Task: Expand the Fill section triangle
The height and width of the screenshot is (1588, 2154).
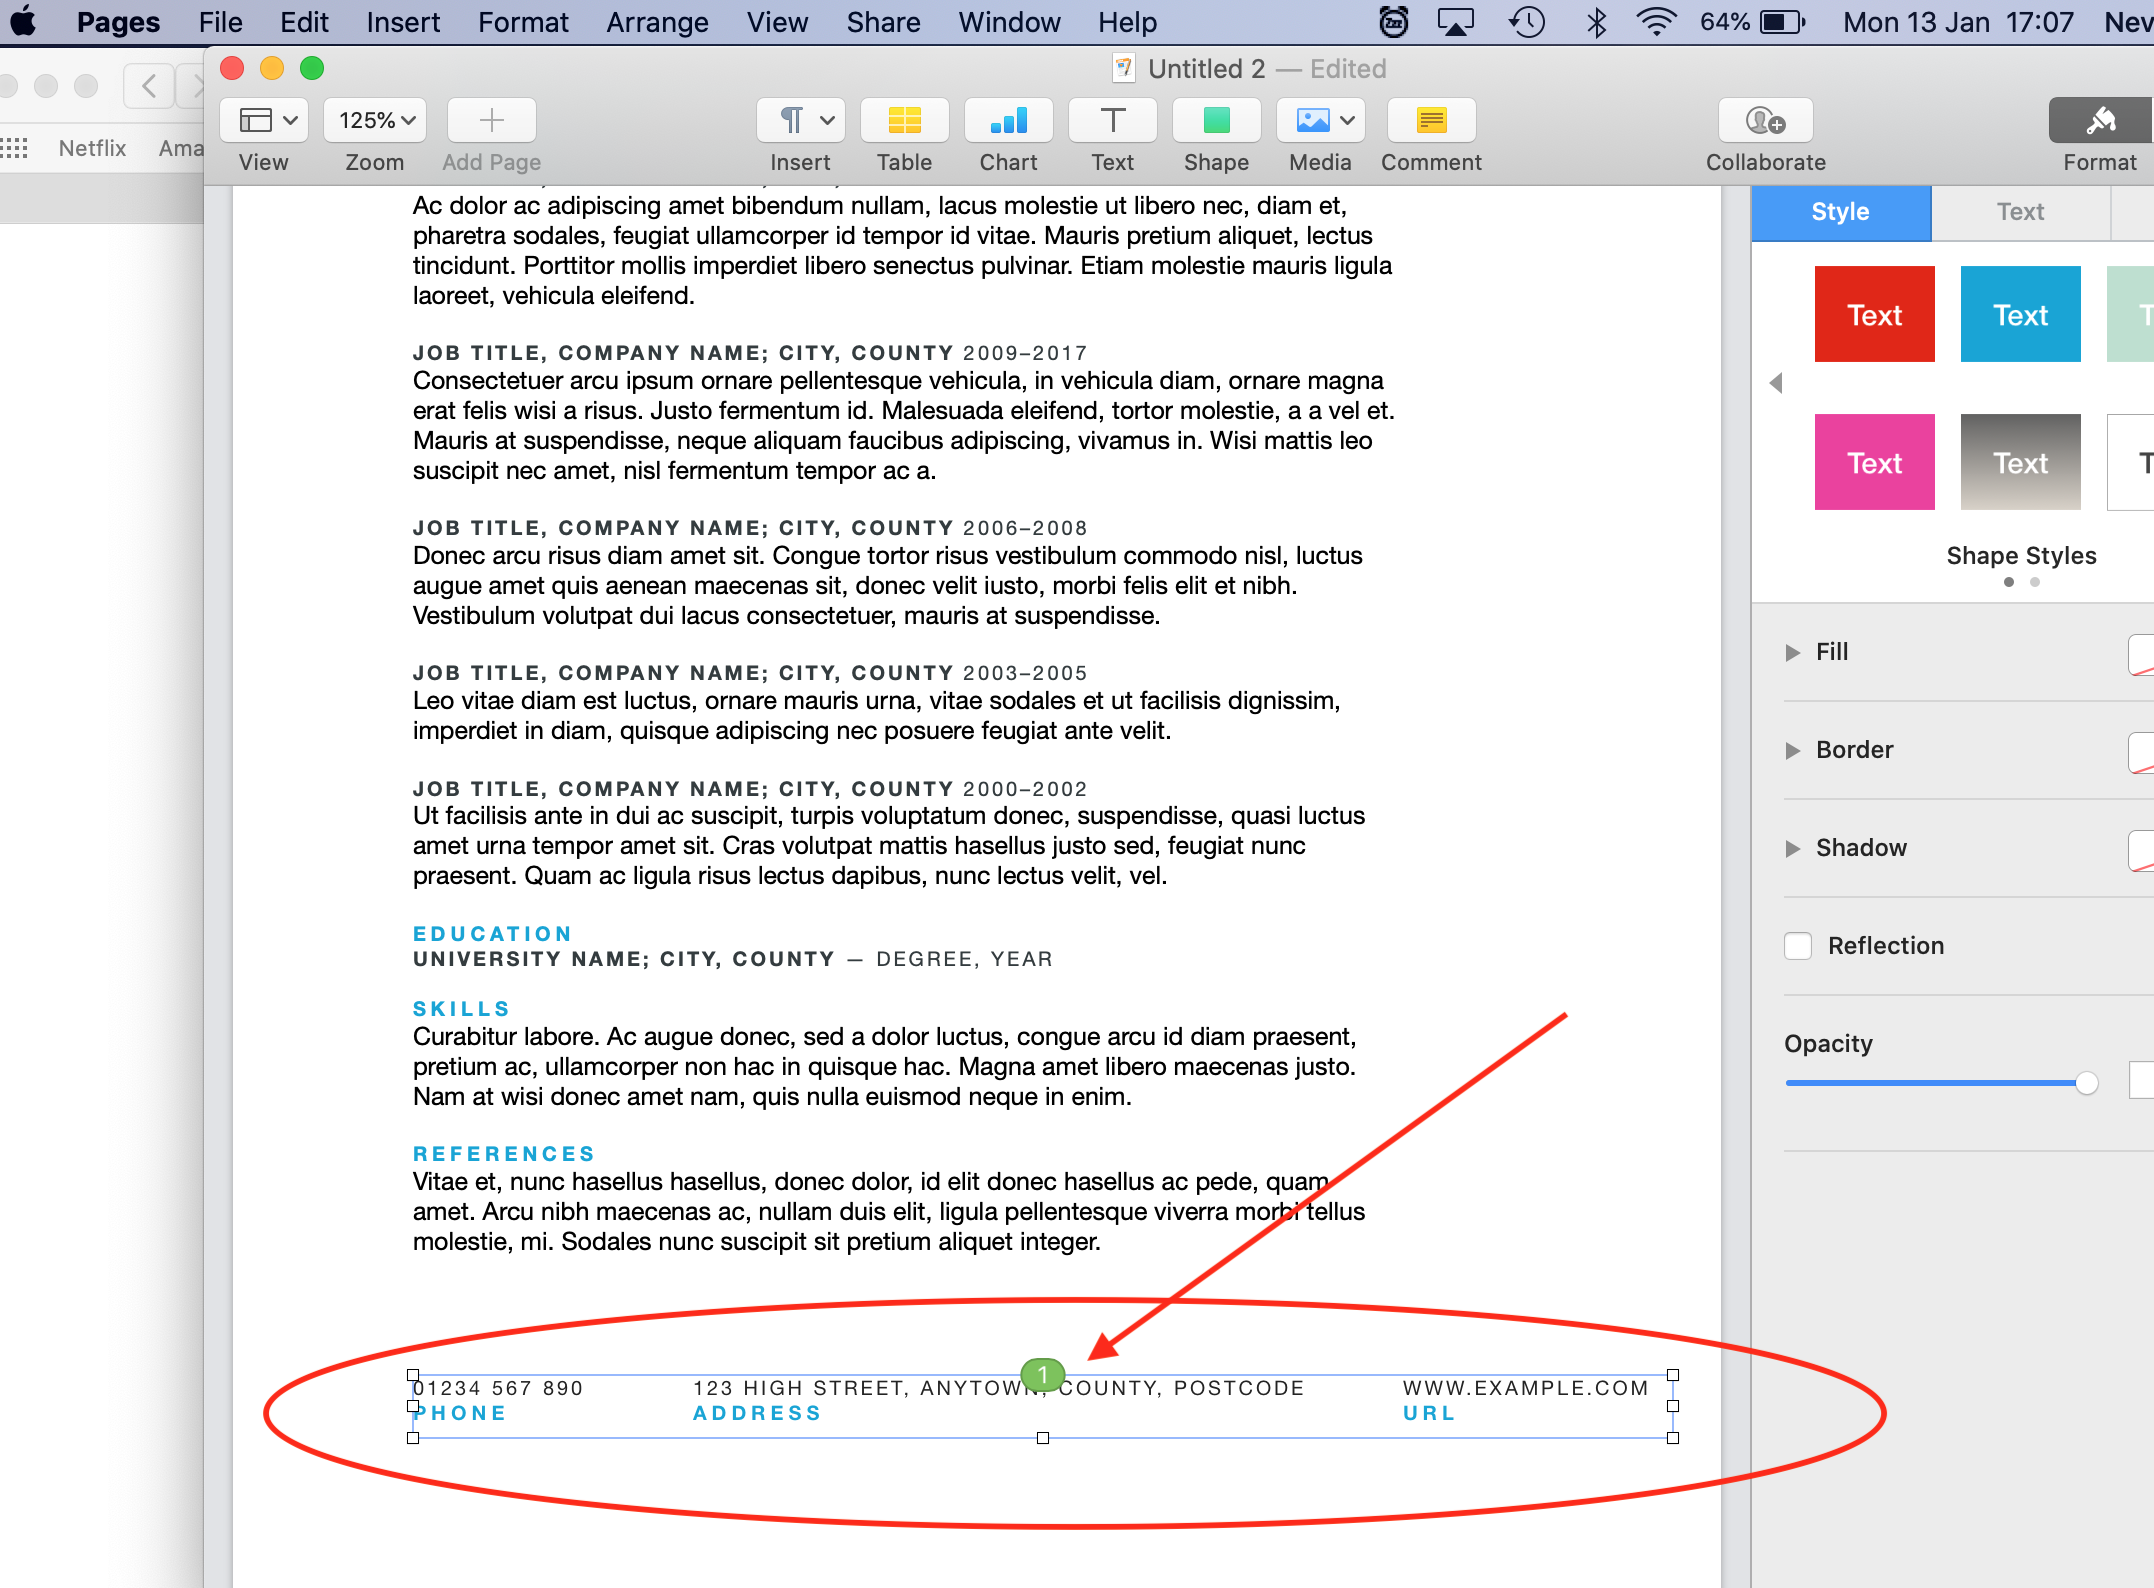Action: [x=1793, y=653]
